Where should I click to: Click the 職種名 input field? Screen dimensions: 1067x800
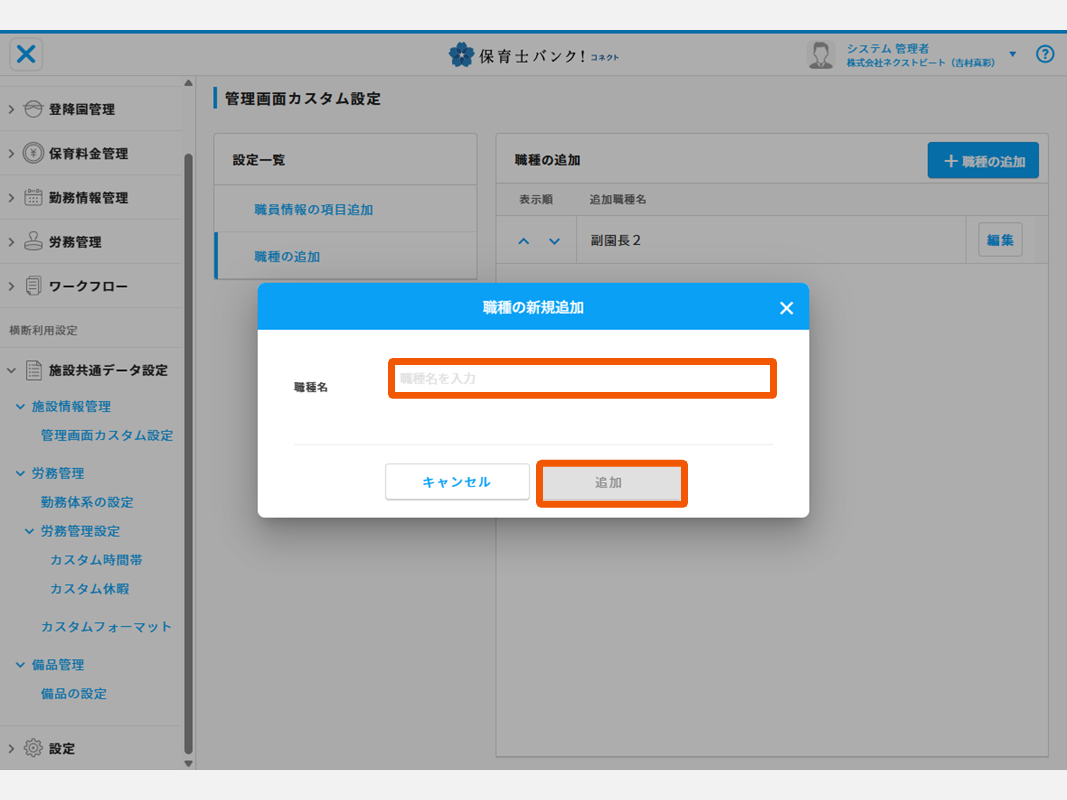click(582, 379)
